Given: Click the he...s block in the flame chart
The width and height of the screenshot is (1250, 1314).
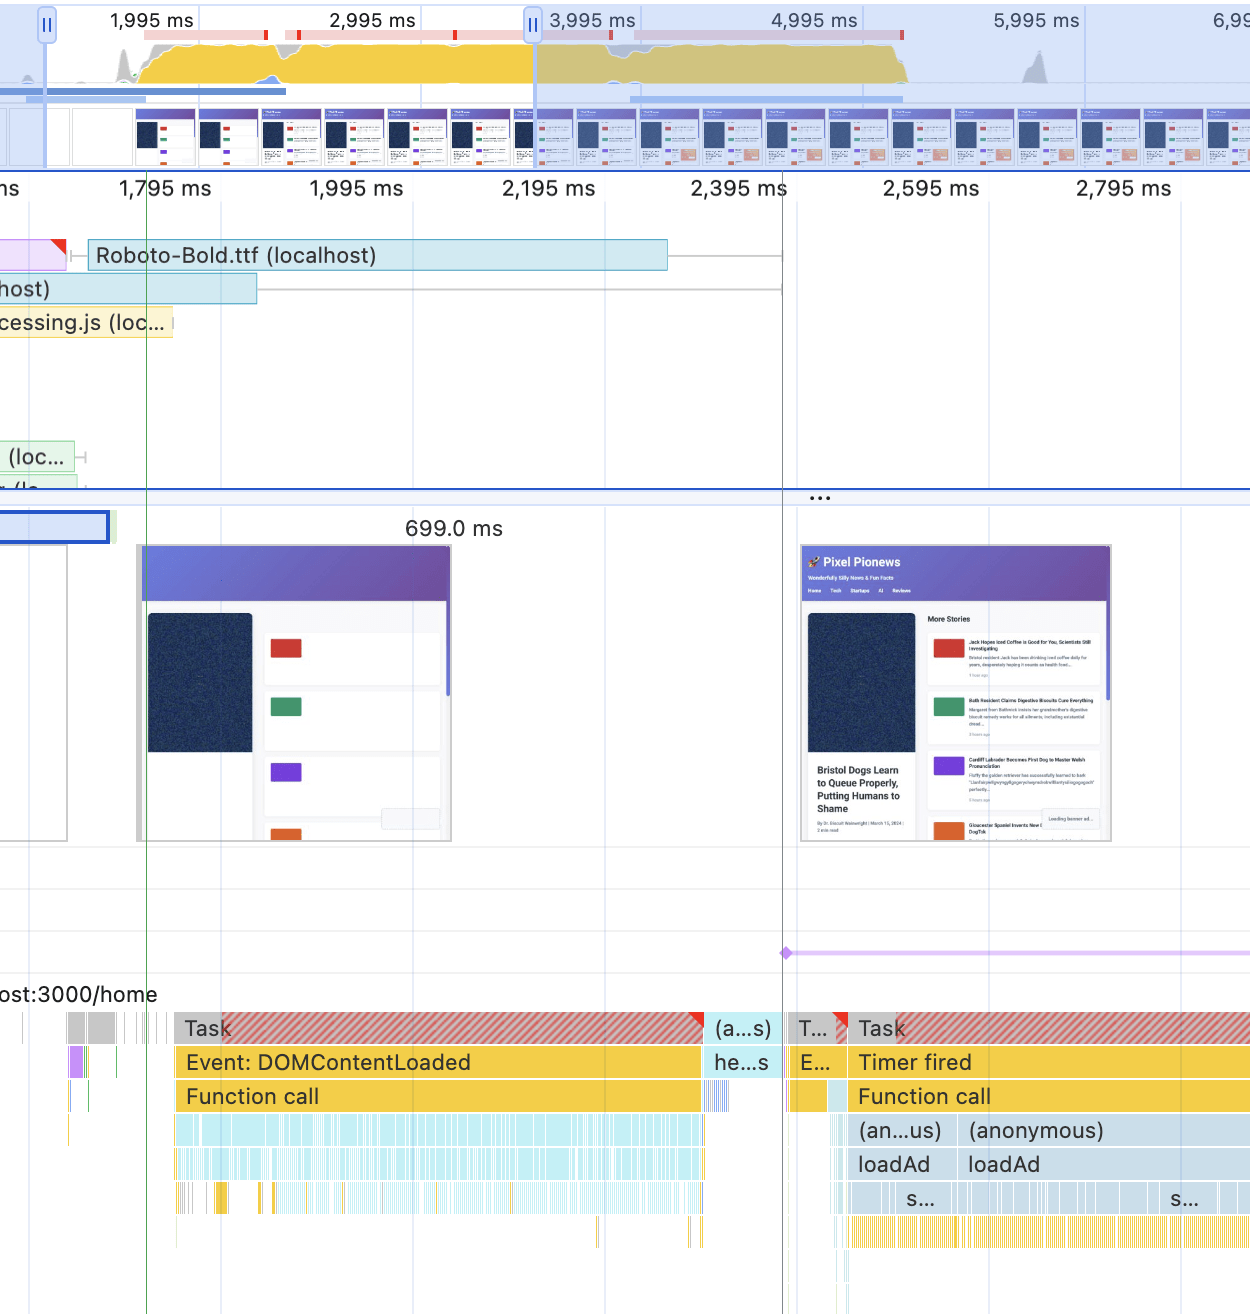Looking at the screenshot, I should pyautogui.click(x=741, y=1062).
